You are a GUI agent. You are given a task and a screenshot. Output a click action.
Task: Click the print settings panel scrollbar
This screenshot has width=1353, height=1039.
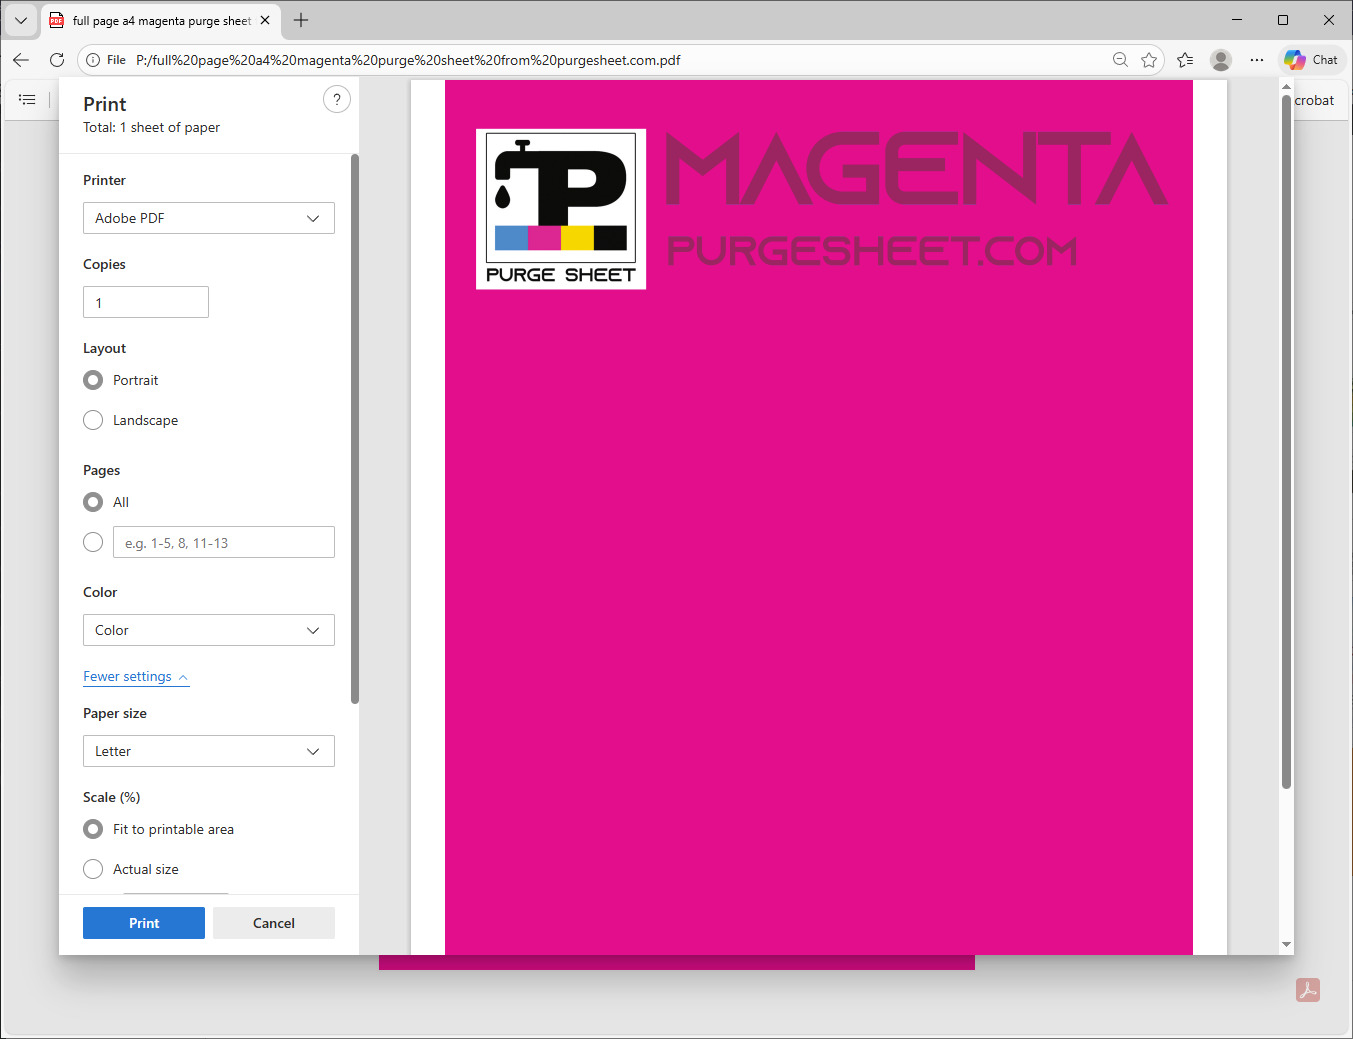pyautogui.click(x=354, y=428)
